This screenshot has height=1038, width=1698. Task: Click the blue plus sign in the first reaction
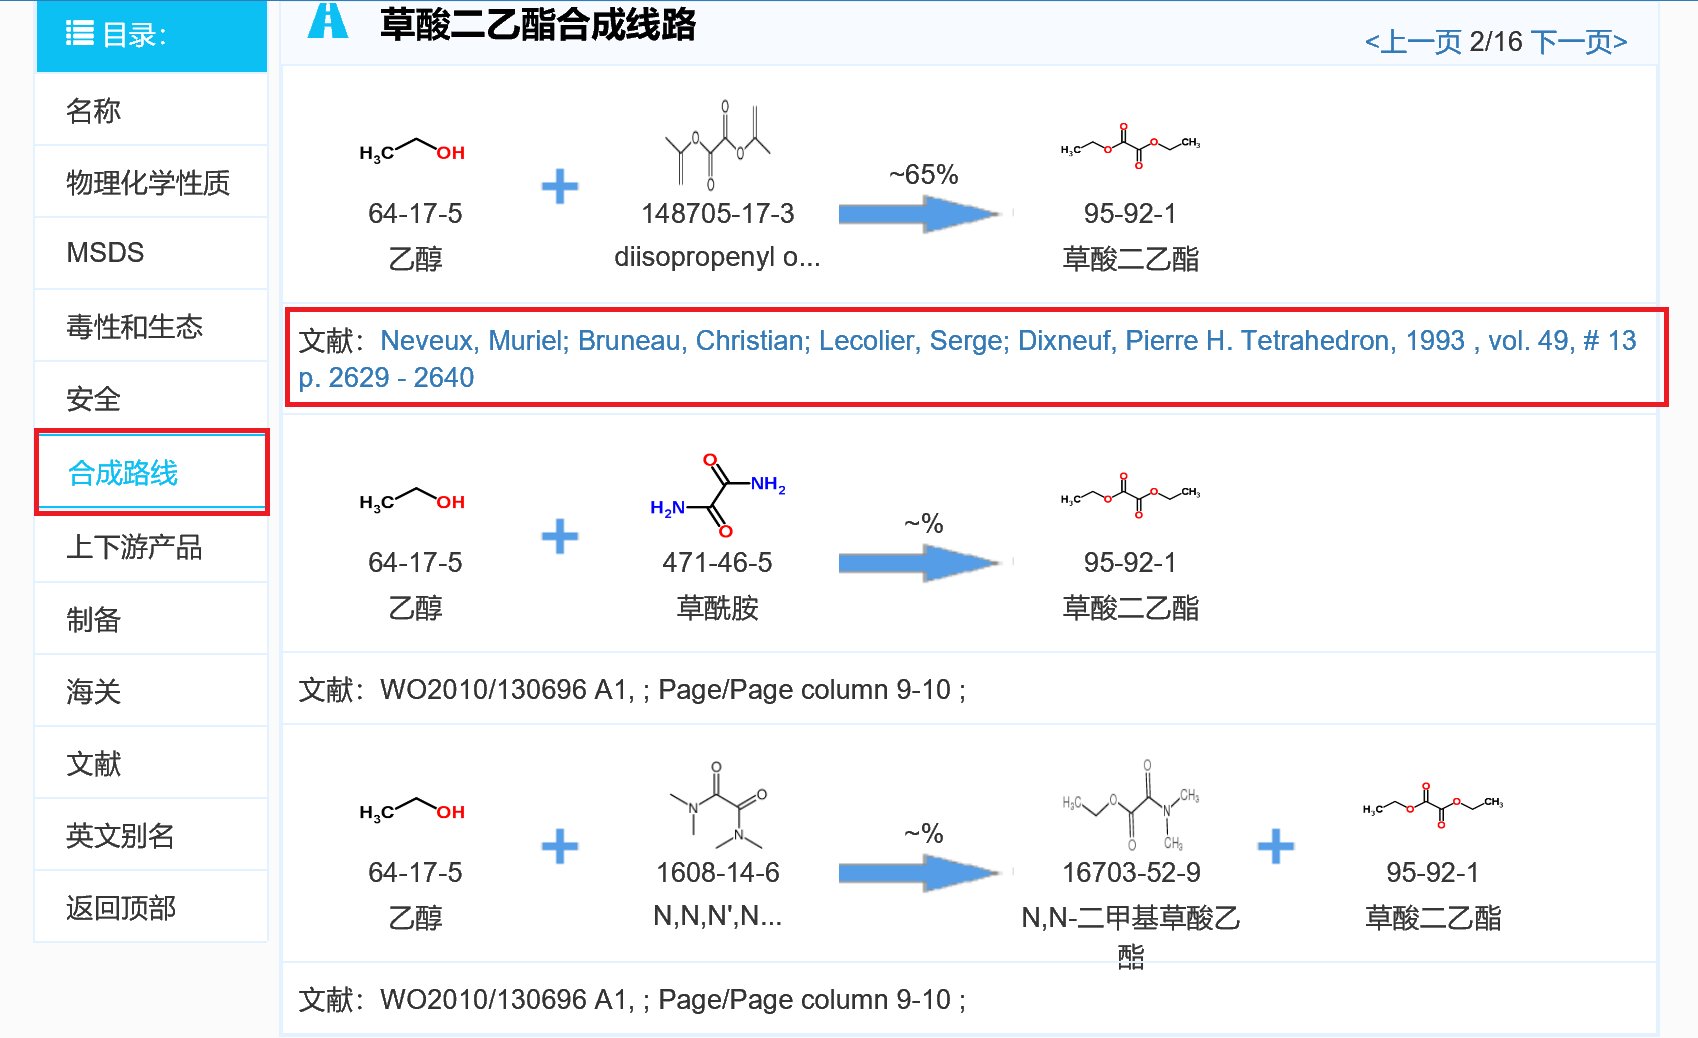(560, 185)
